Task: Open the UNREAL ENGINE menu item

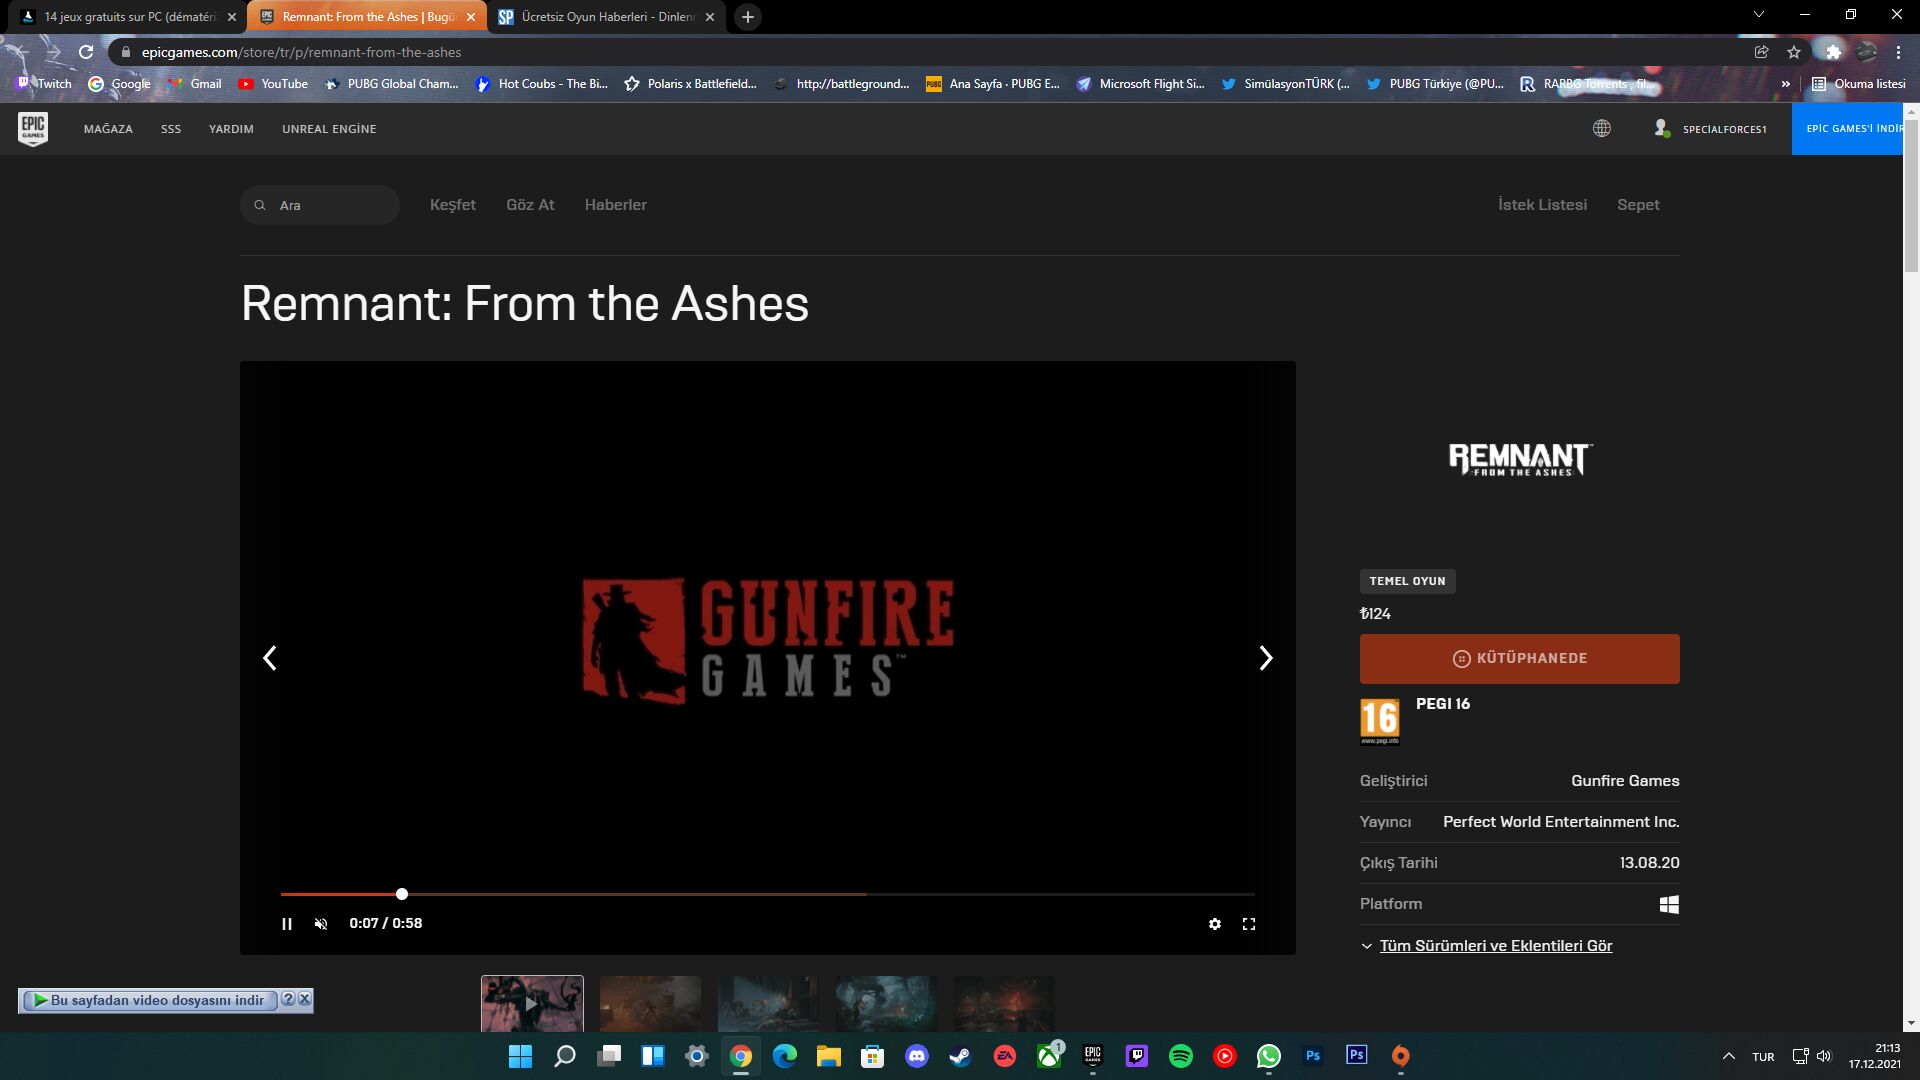Action: pos(329,129)
